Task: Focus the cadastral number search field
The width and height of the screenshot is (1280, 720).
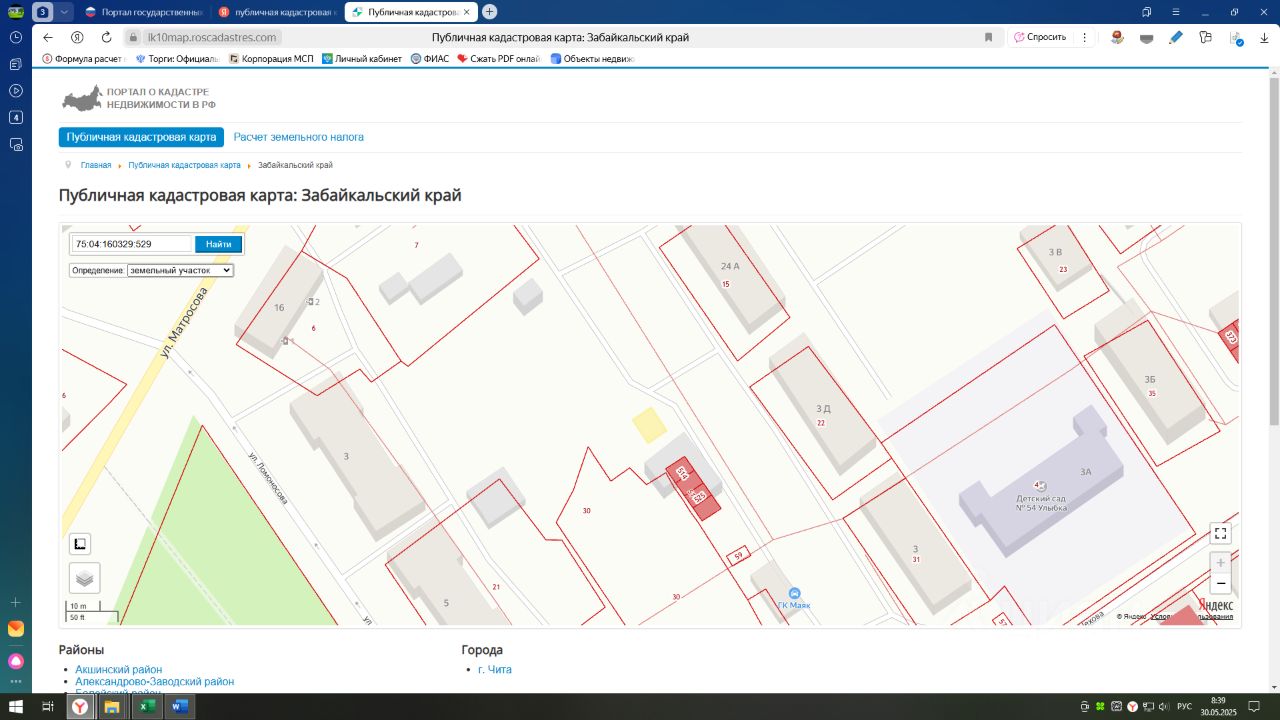Action: tap(131, 244)
